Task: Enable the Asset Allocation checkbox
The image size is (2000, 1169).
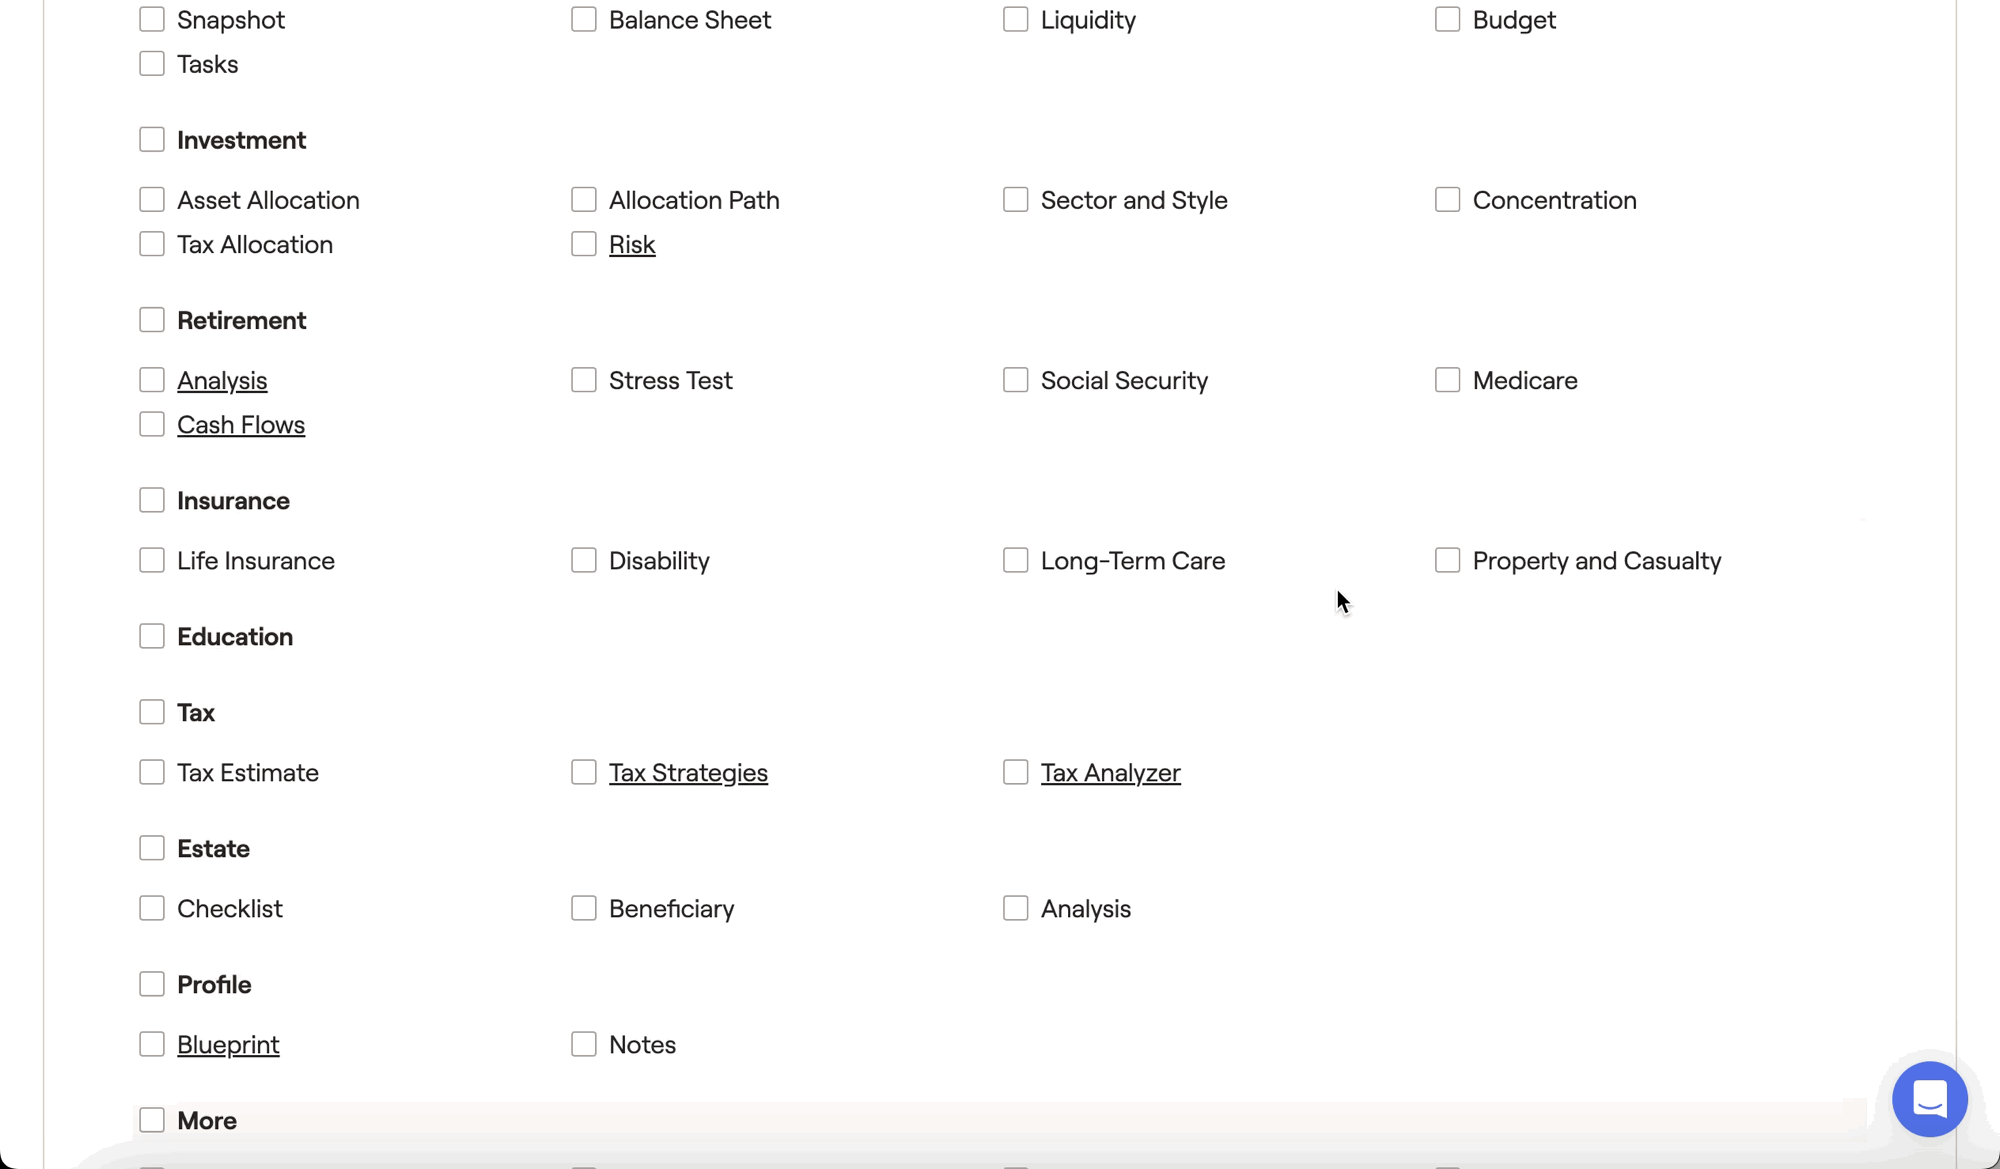Action: 152,200
